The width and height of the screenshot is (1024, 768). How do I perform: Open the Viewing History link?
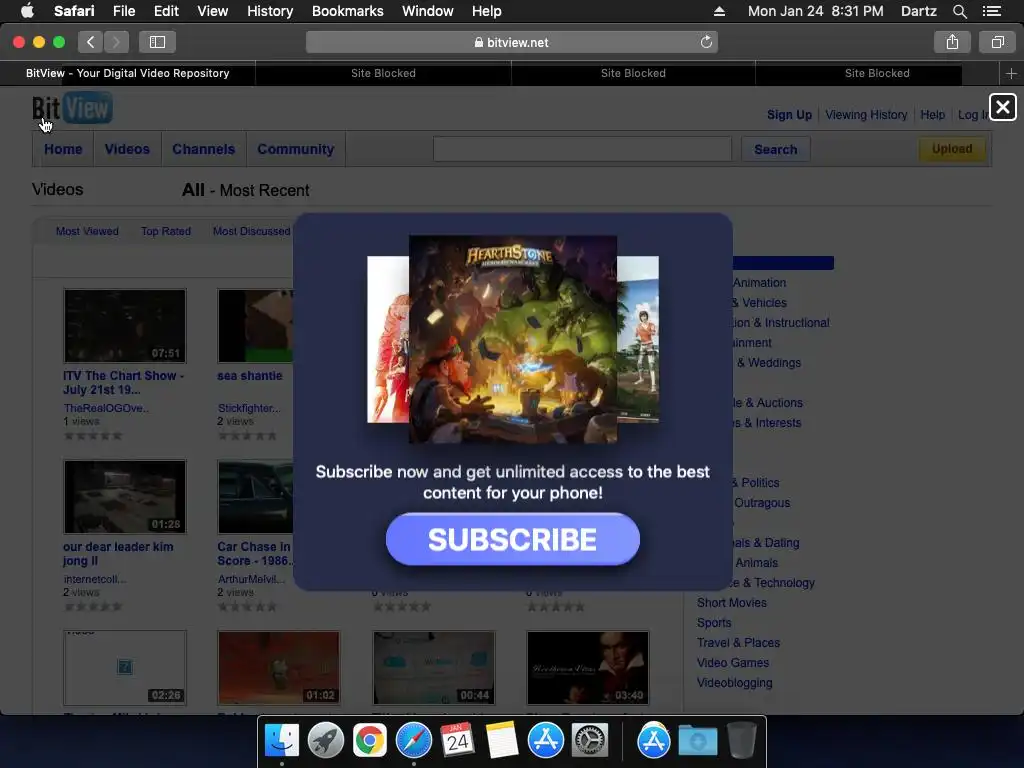(866, 115)
